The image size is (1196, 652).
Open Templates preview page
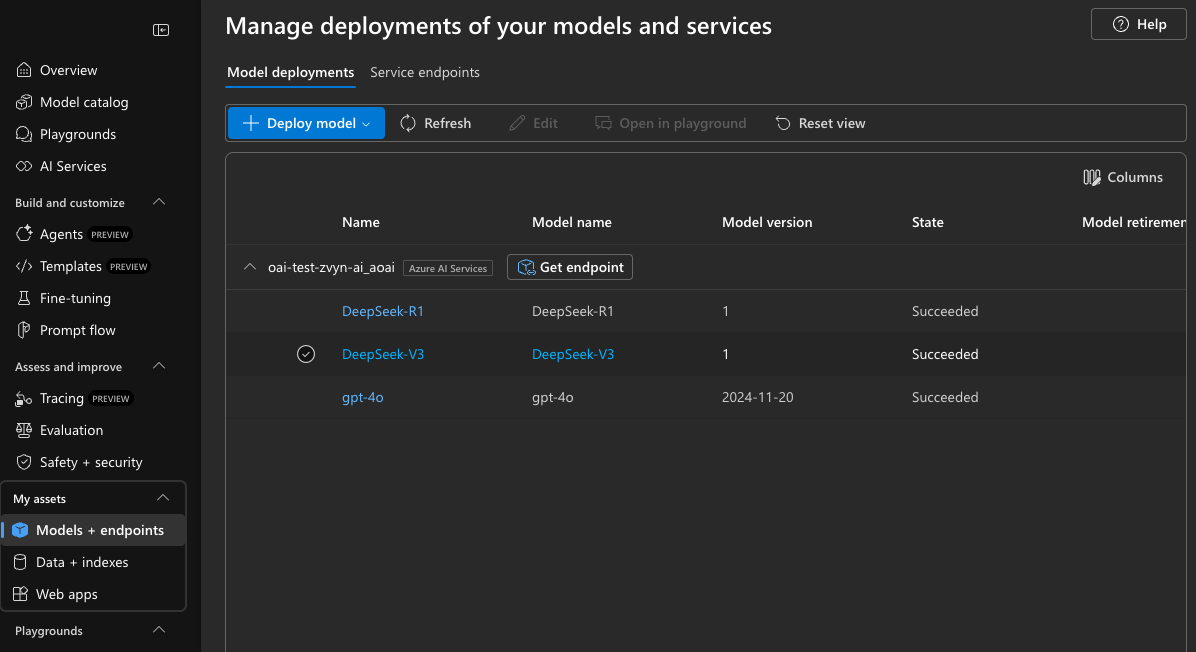(x=82, y=266)
